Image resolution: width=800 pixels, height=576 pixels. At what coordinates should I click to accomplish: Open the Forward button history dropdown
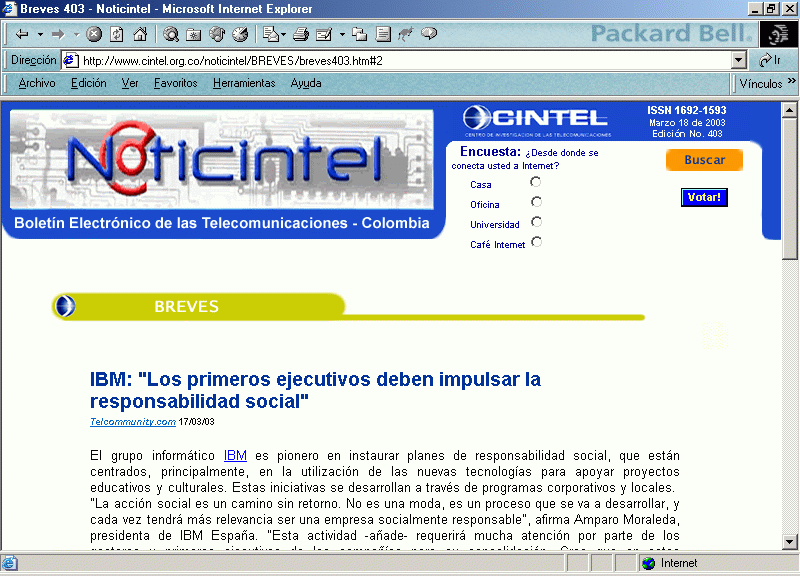coord(77,34)
